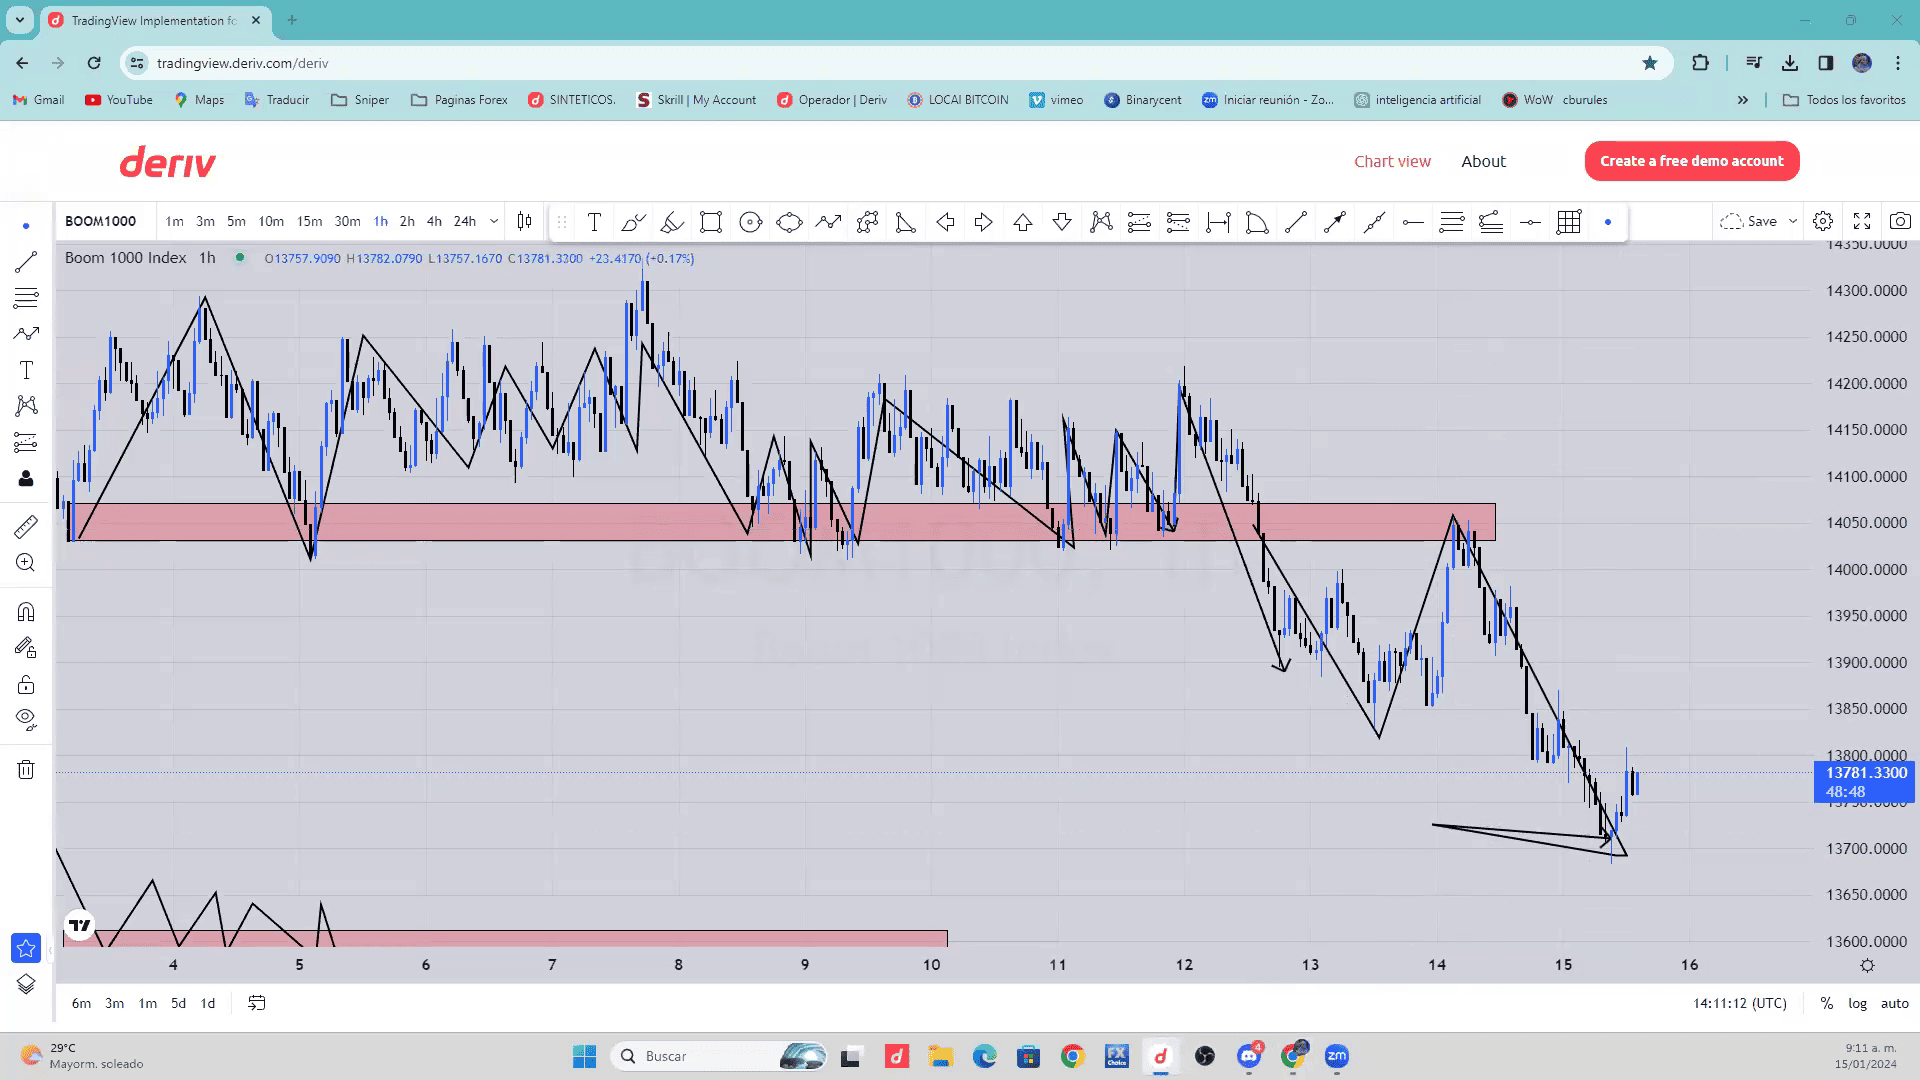
Task: Toggle the lock all drawings icon
Action: click(26, 685)
